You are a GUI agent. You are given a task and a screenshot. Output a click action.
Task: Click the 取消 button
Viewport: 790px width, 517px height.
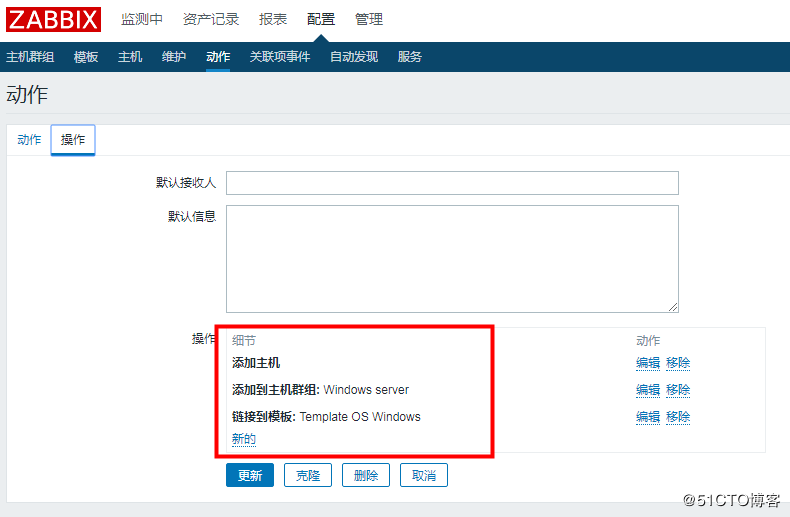(424, 475)
